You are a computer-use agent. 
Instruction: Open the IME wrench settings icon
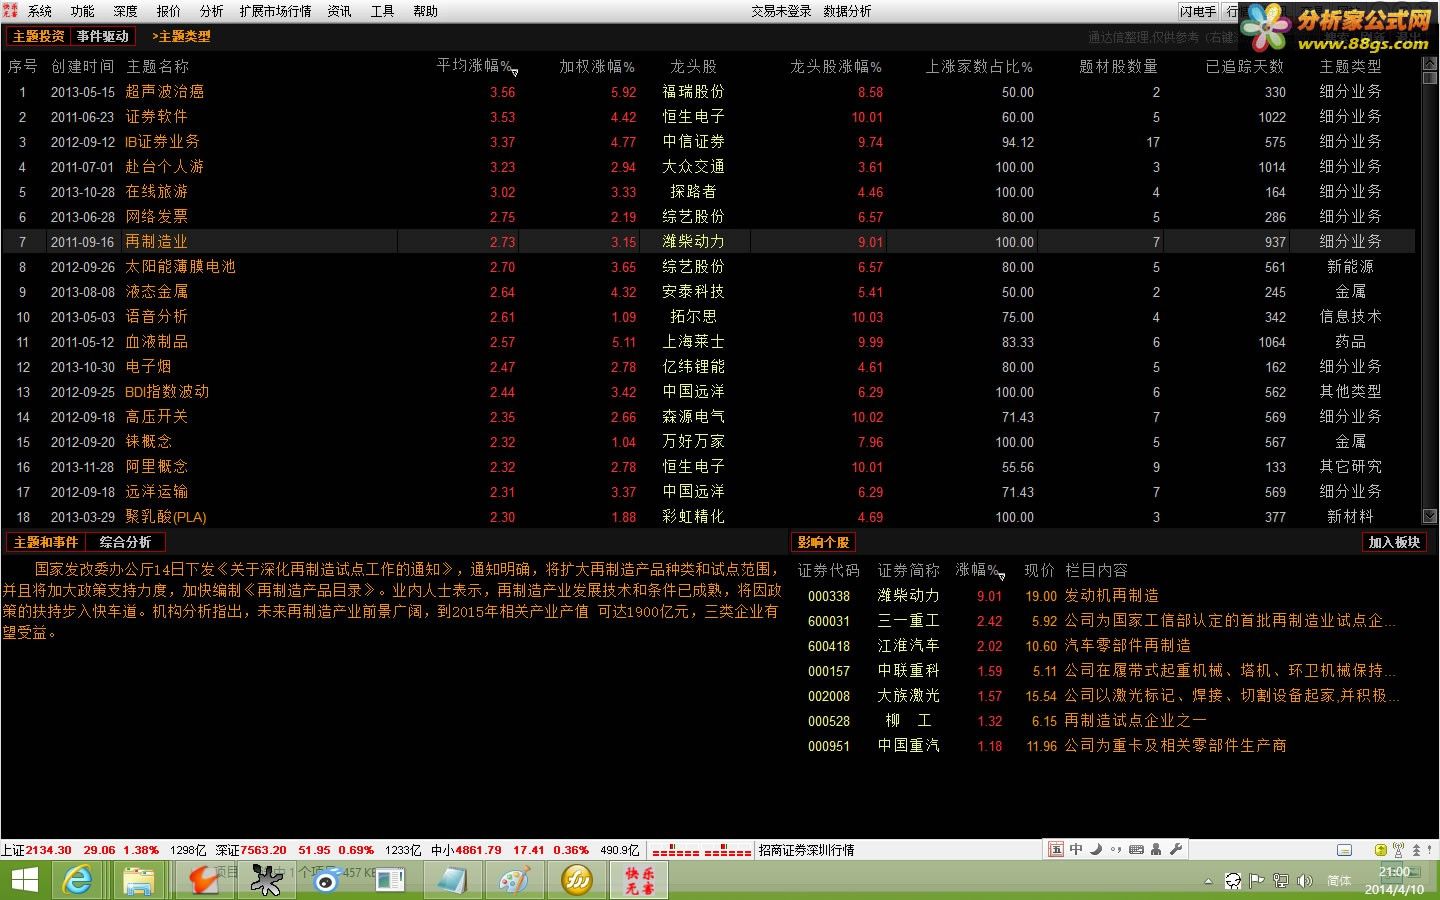(x=1176, y=849)
